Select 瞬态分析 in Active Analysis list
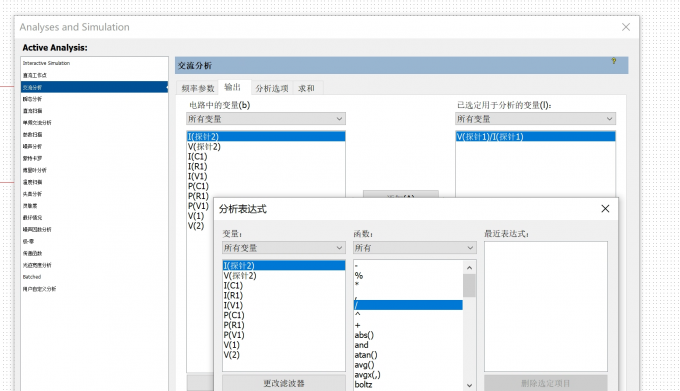The image size is (680, 391). coord(94,99)
